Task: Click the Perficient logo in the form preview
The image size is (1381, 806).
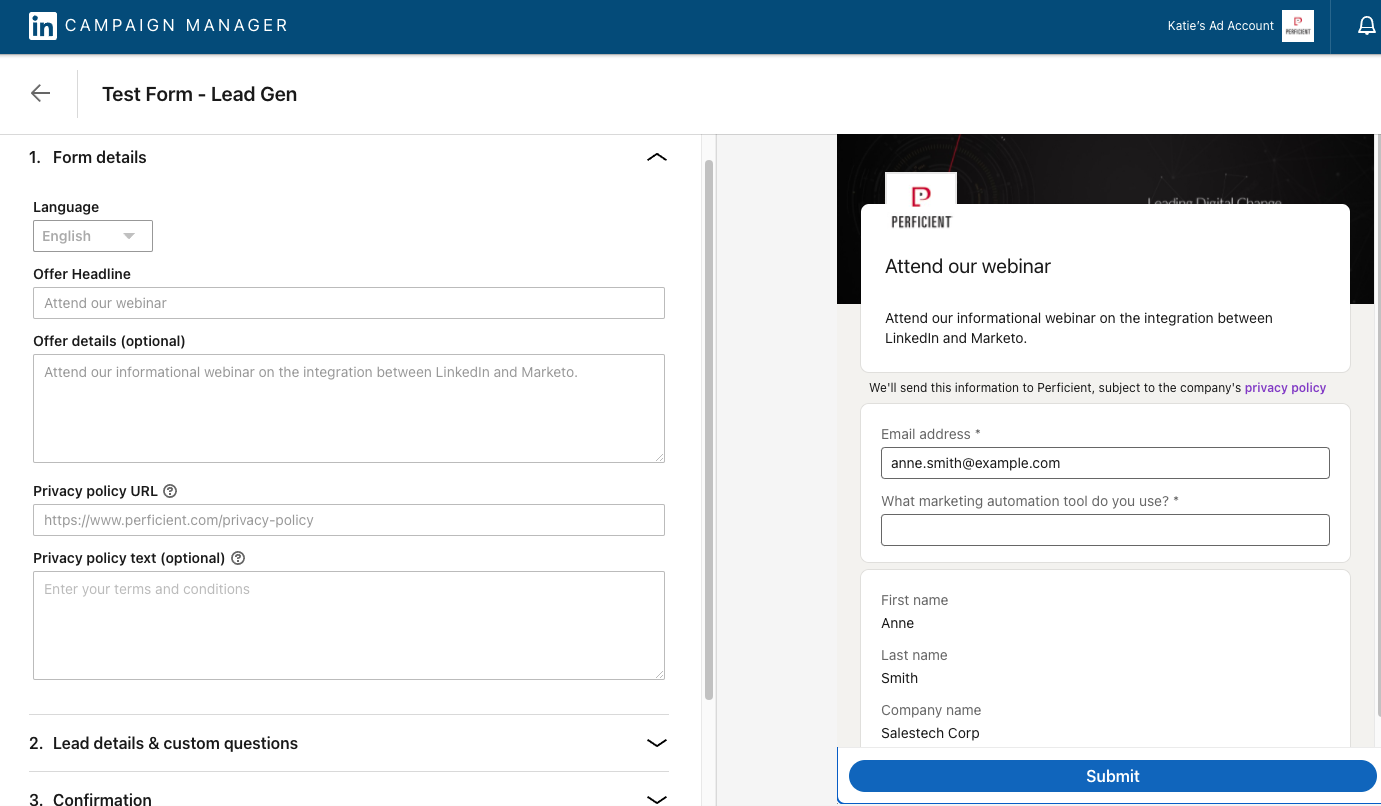Action: (920, 200)
